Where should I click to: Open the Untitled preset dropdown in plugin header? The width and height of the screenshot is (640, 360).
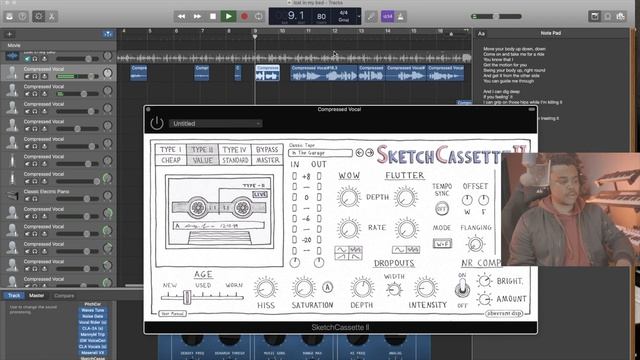point(216,123)
